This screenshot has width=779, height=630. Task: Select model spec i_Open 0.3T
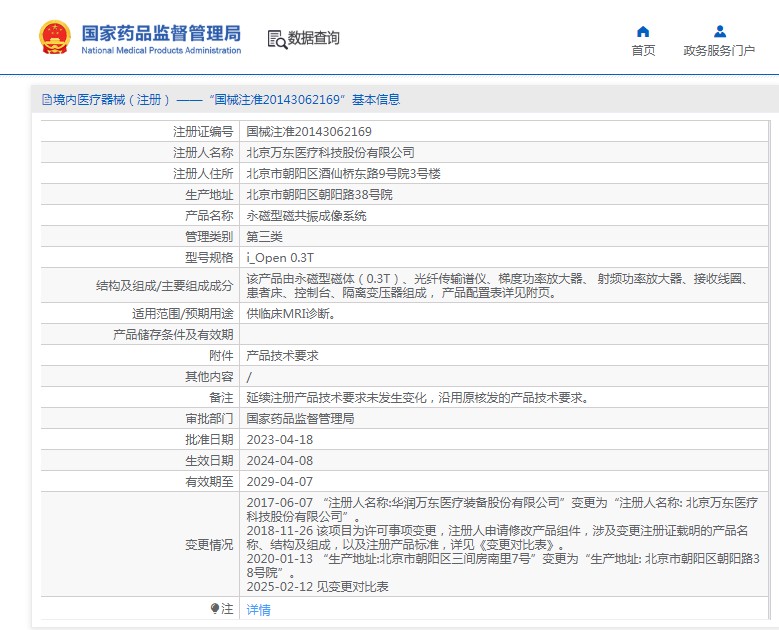click(x=280, y=257)
